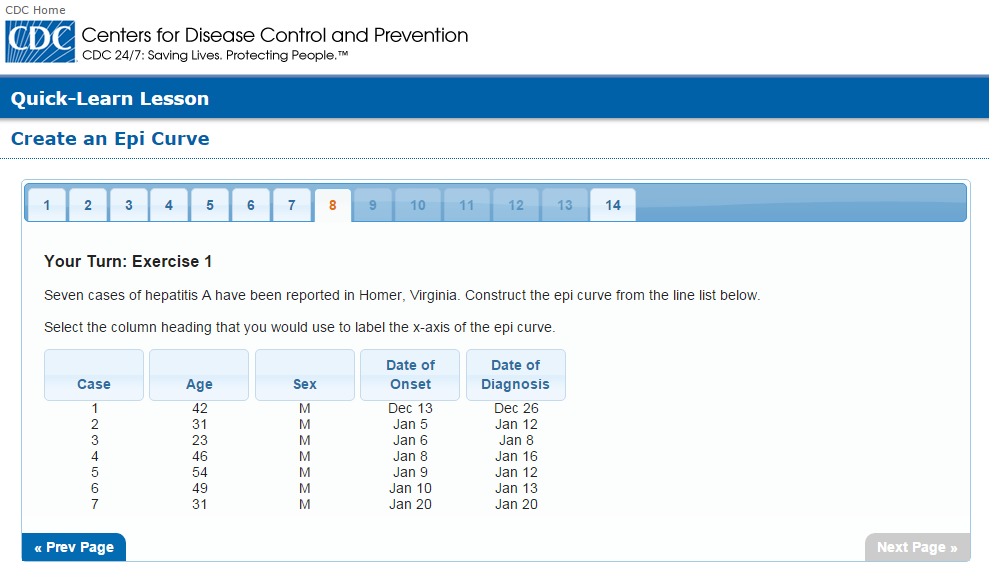The width and height of the screenshot is (989, 571).
Task: Go to lesson page tab 5
Action: (210, 205)
